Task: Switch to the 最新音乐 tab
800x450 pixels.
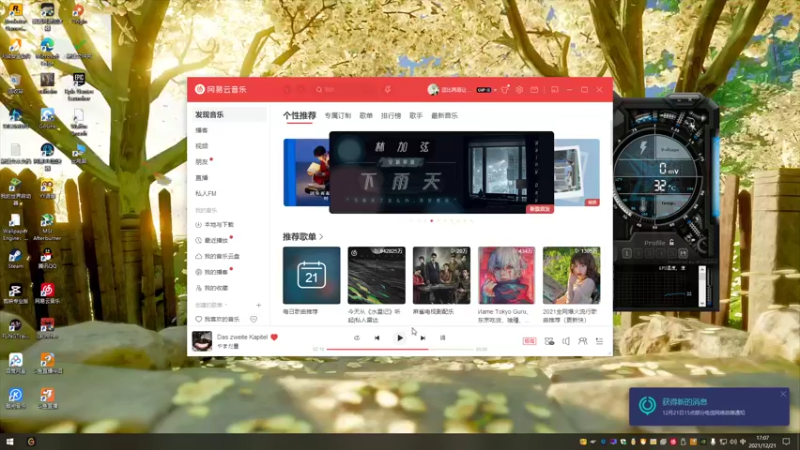Action: 444,116
